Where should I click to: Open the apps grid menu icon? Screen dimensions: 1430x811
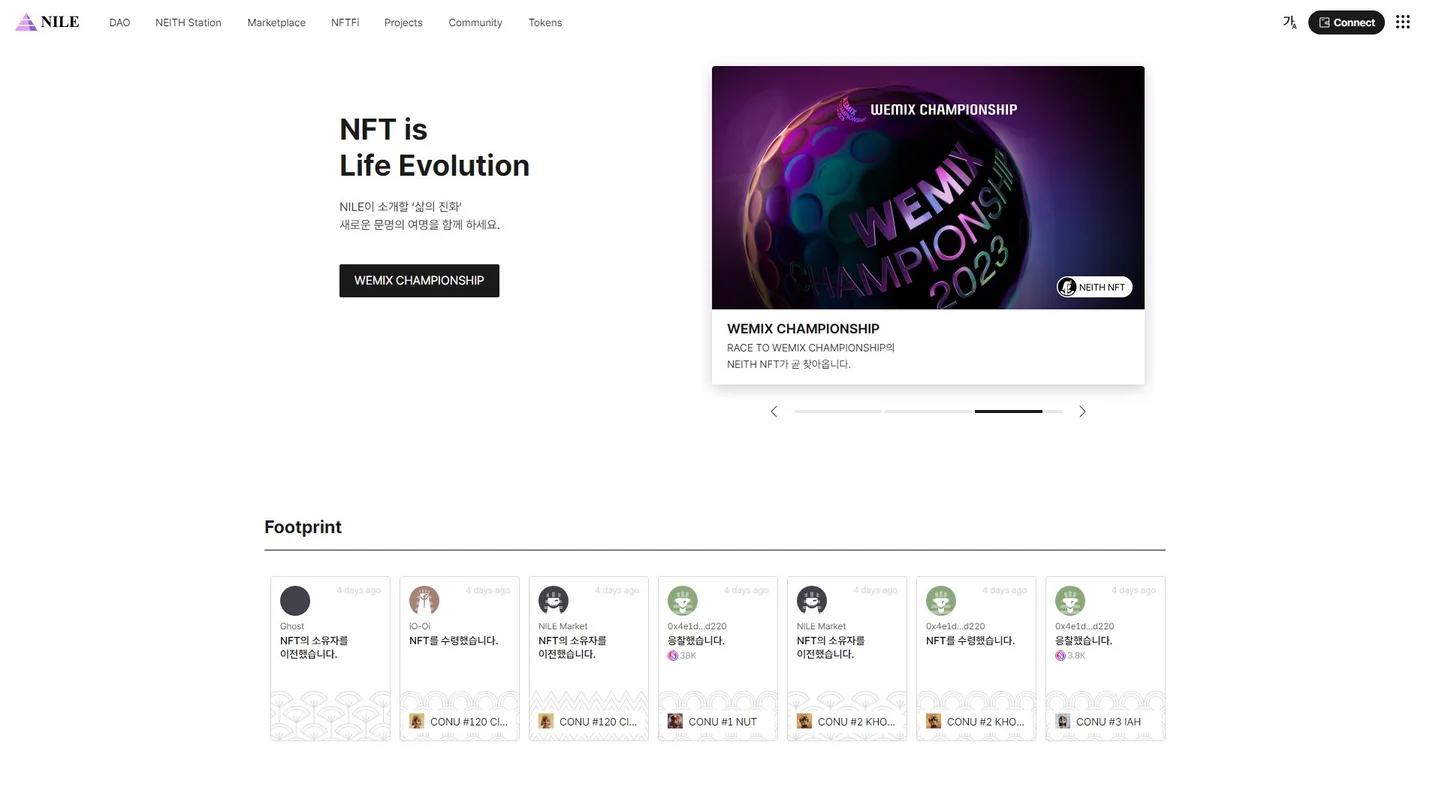pyautogui.click(x=1402, y=22)
